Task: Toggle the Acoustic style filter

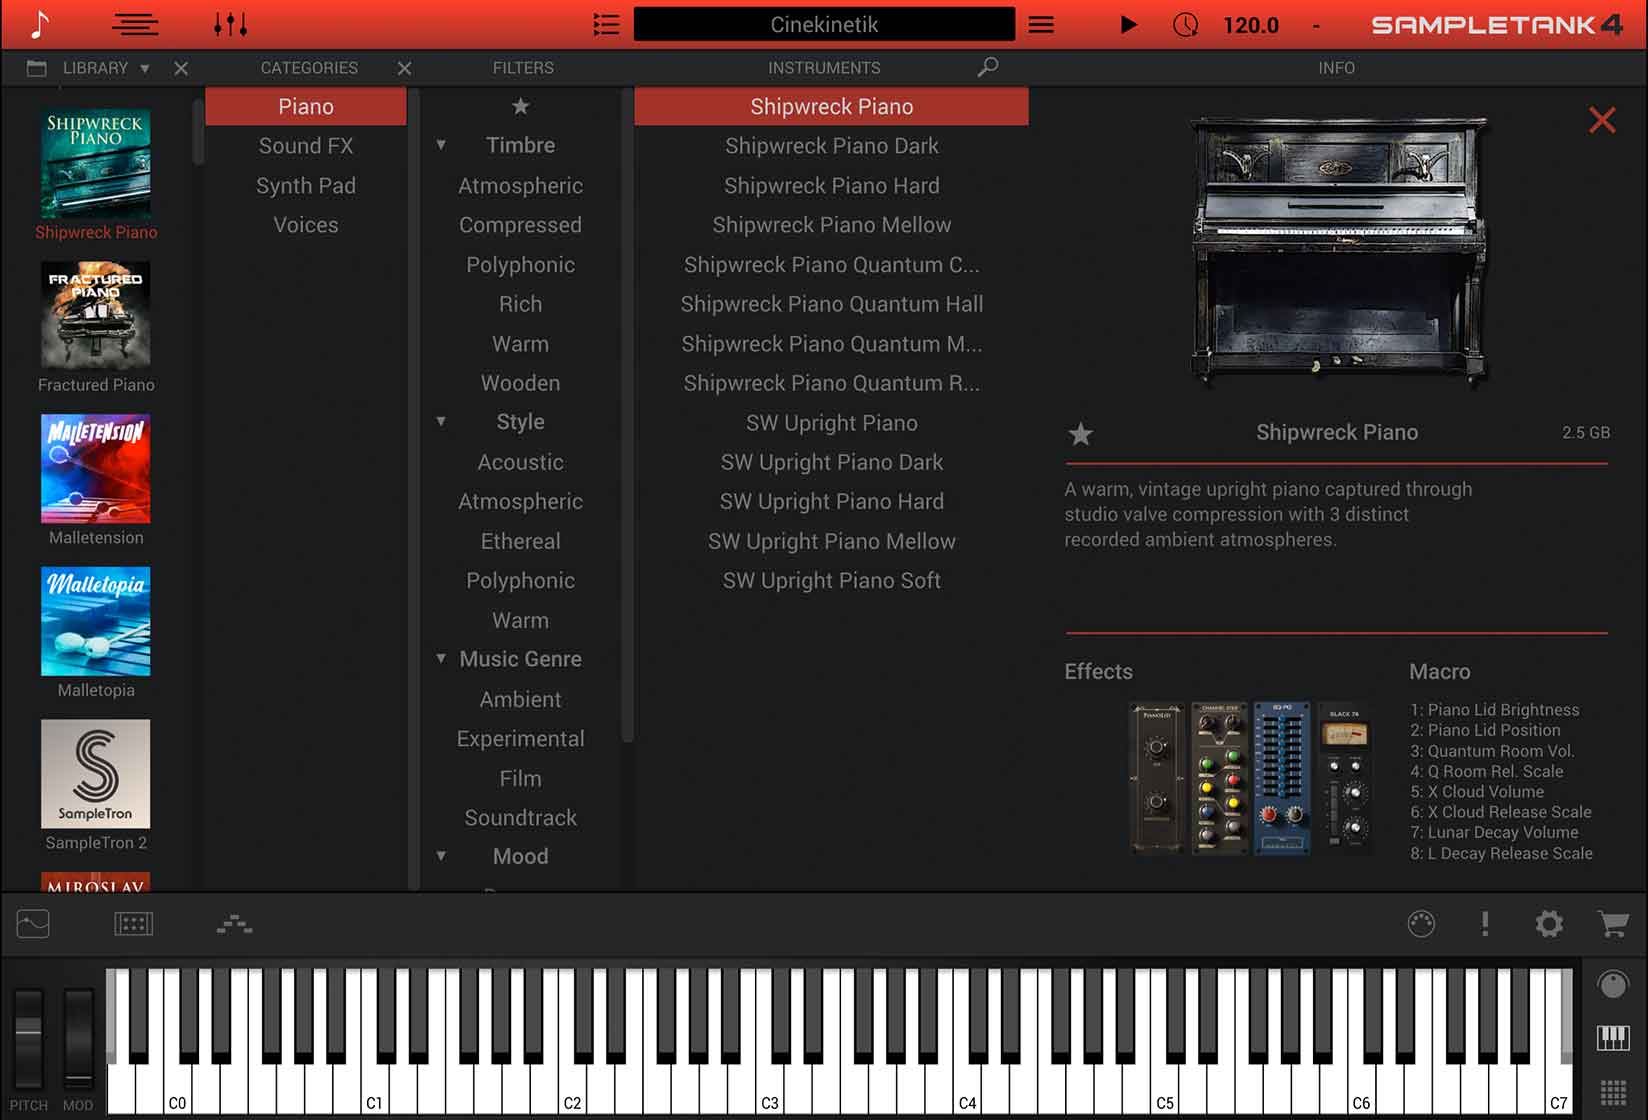Action: coord(520,462)
